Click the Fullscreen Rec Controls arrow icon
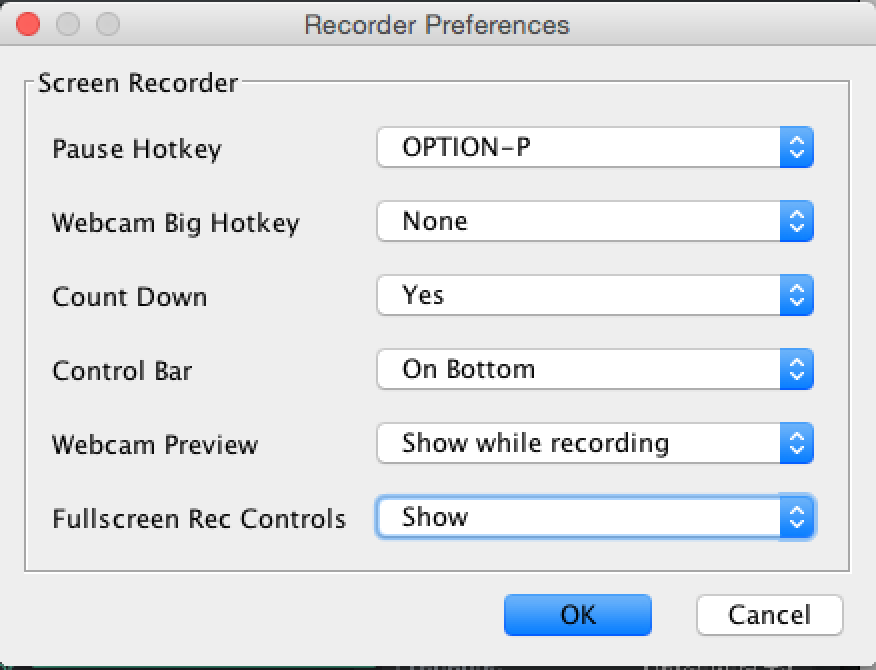The image size is (876, 670). pyautogui.click(x=797, y=517)
